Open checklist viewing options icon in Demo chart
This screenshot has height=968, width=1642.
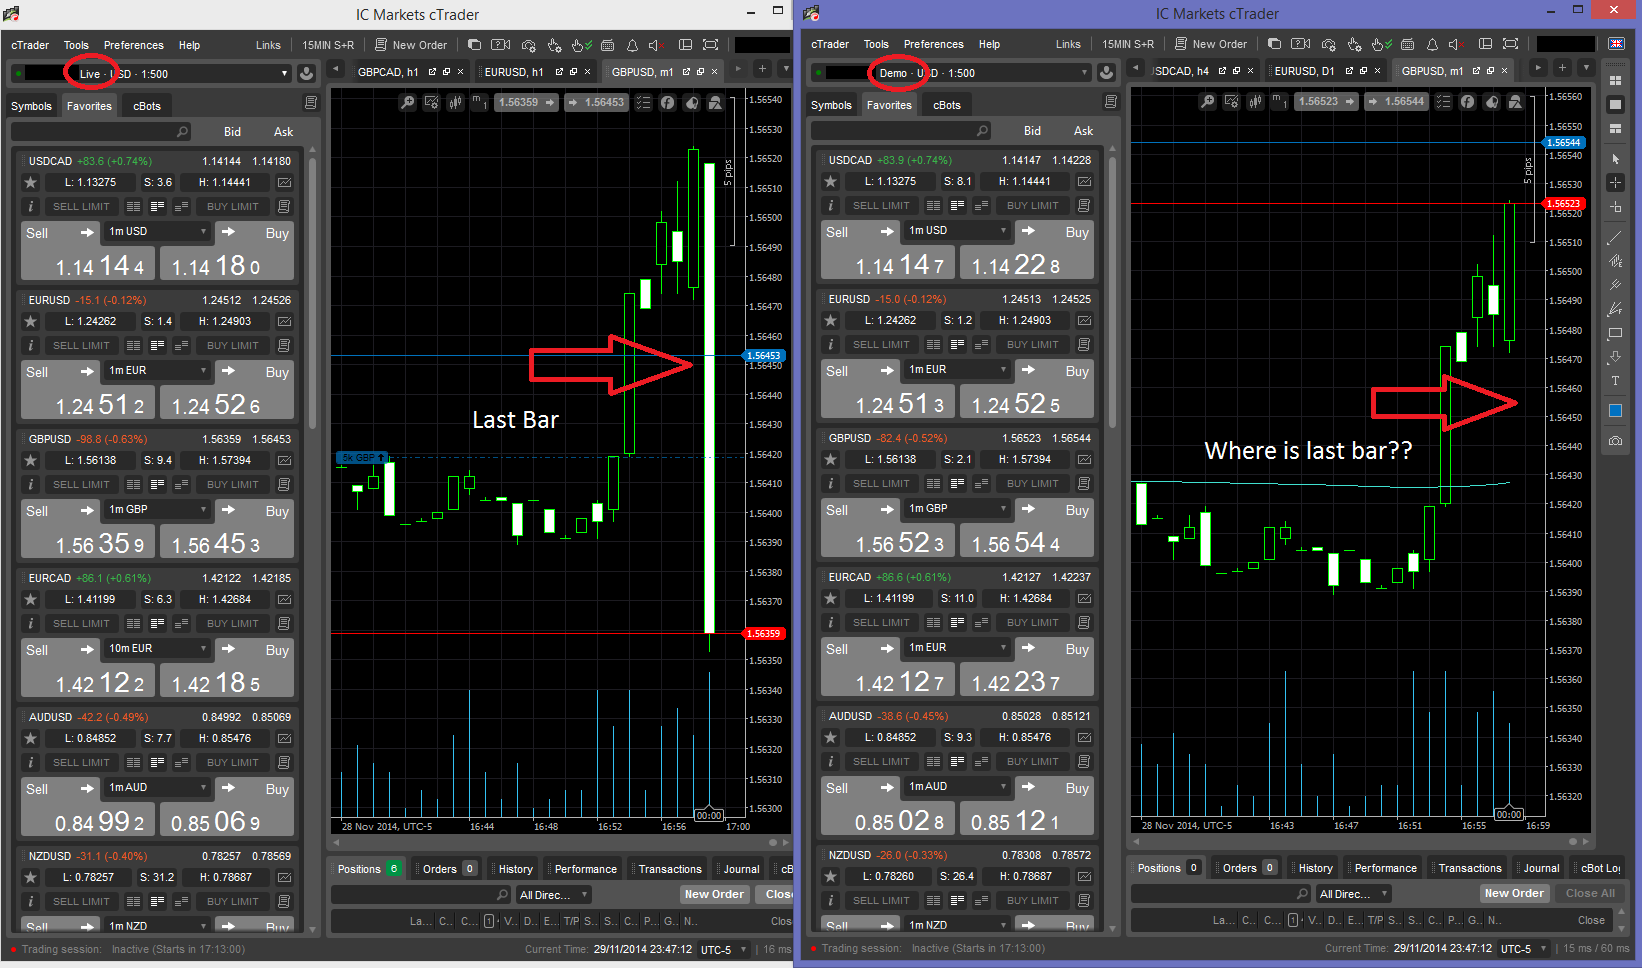(1443, 101)
